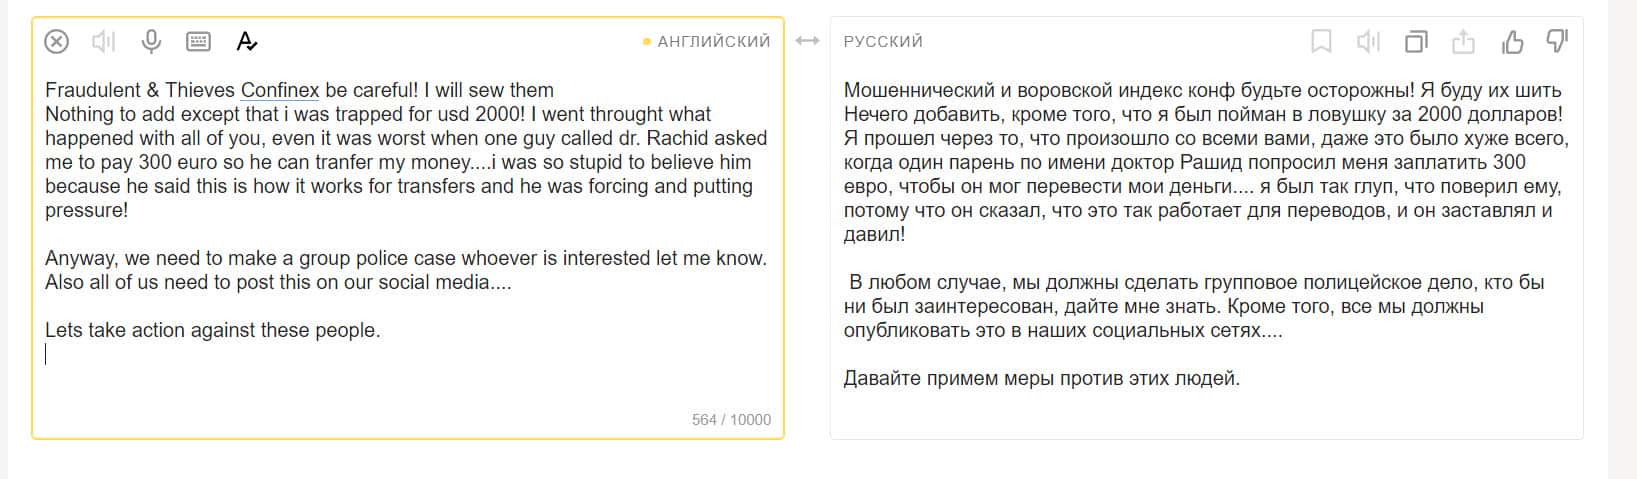The width and height of the screenshot is (1637, 479).
Task: Open the virtual keyboard
Action: (198, 41)
